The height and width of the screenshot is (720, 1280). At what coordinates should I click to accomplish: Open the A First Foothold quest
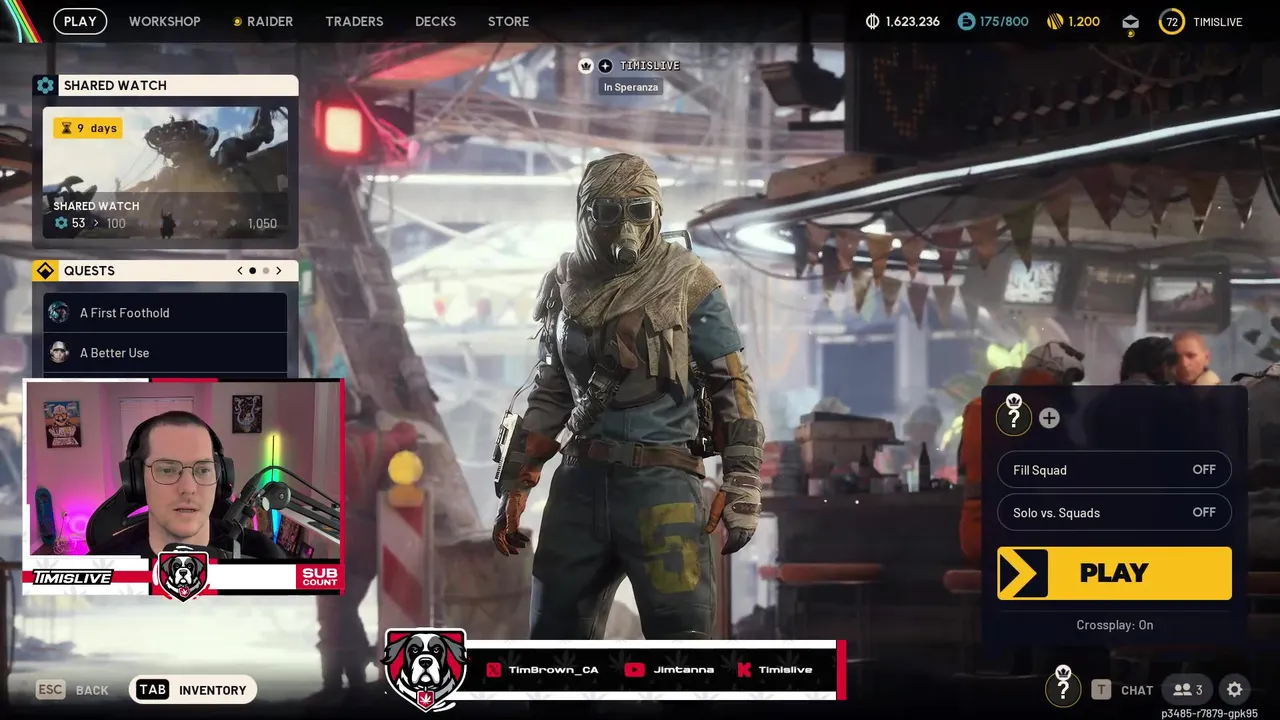tap(165, 312)
